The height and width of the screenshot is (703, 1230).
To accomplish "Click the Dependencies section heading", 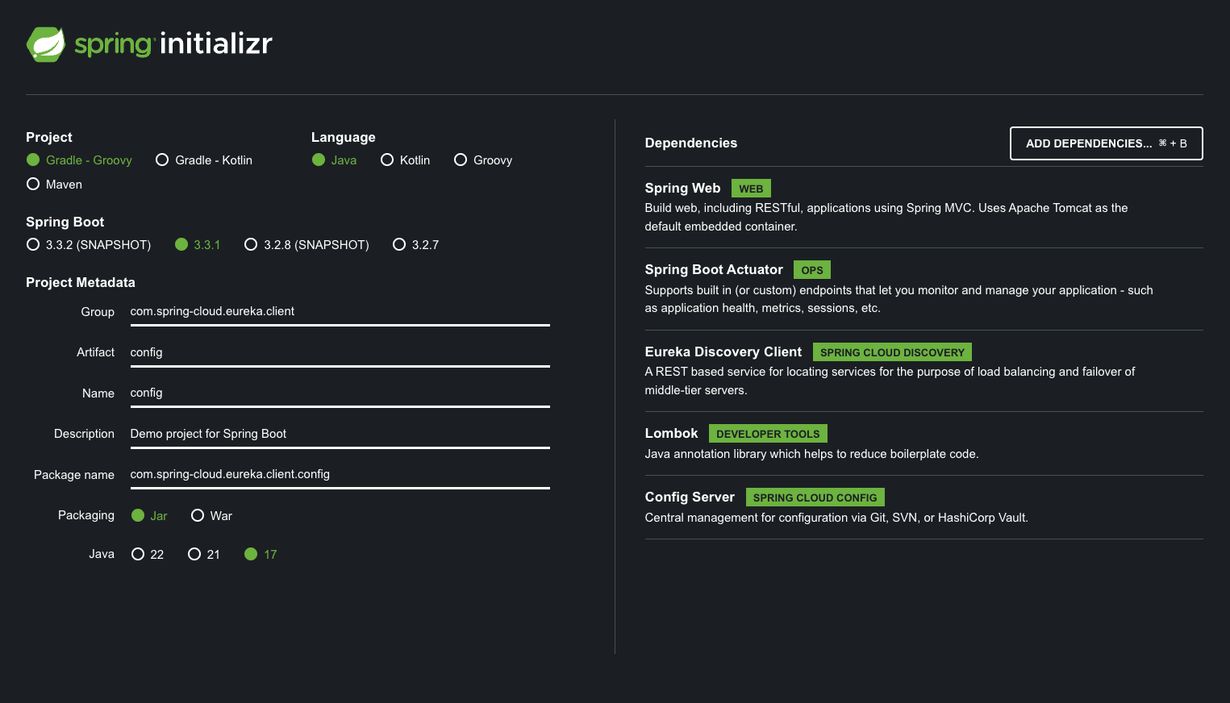I will click(x=691, y=143).
